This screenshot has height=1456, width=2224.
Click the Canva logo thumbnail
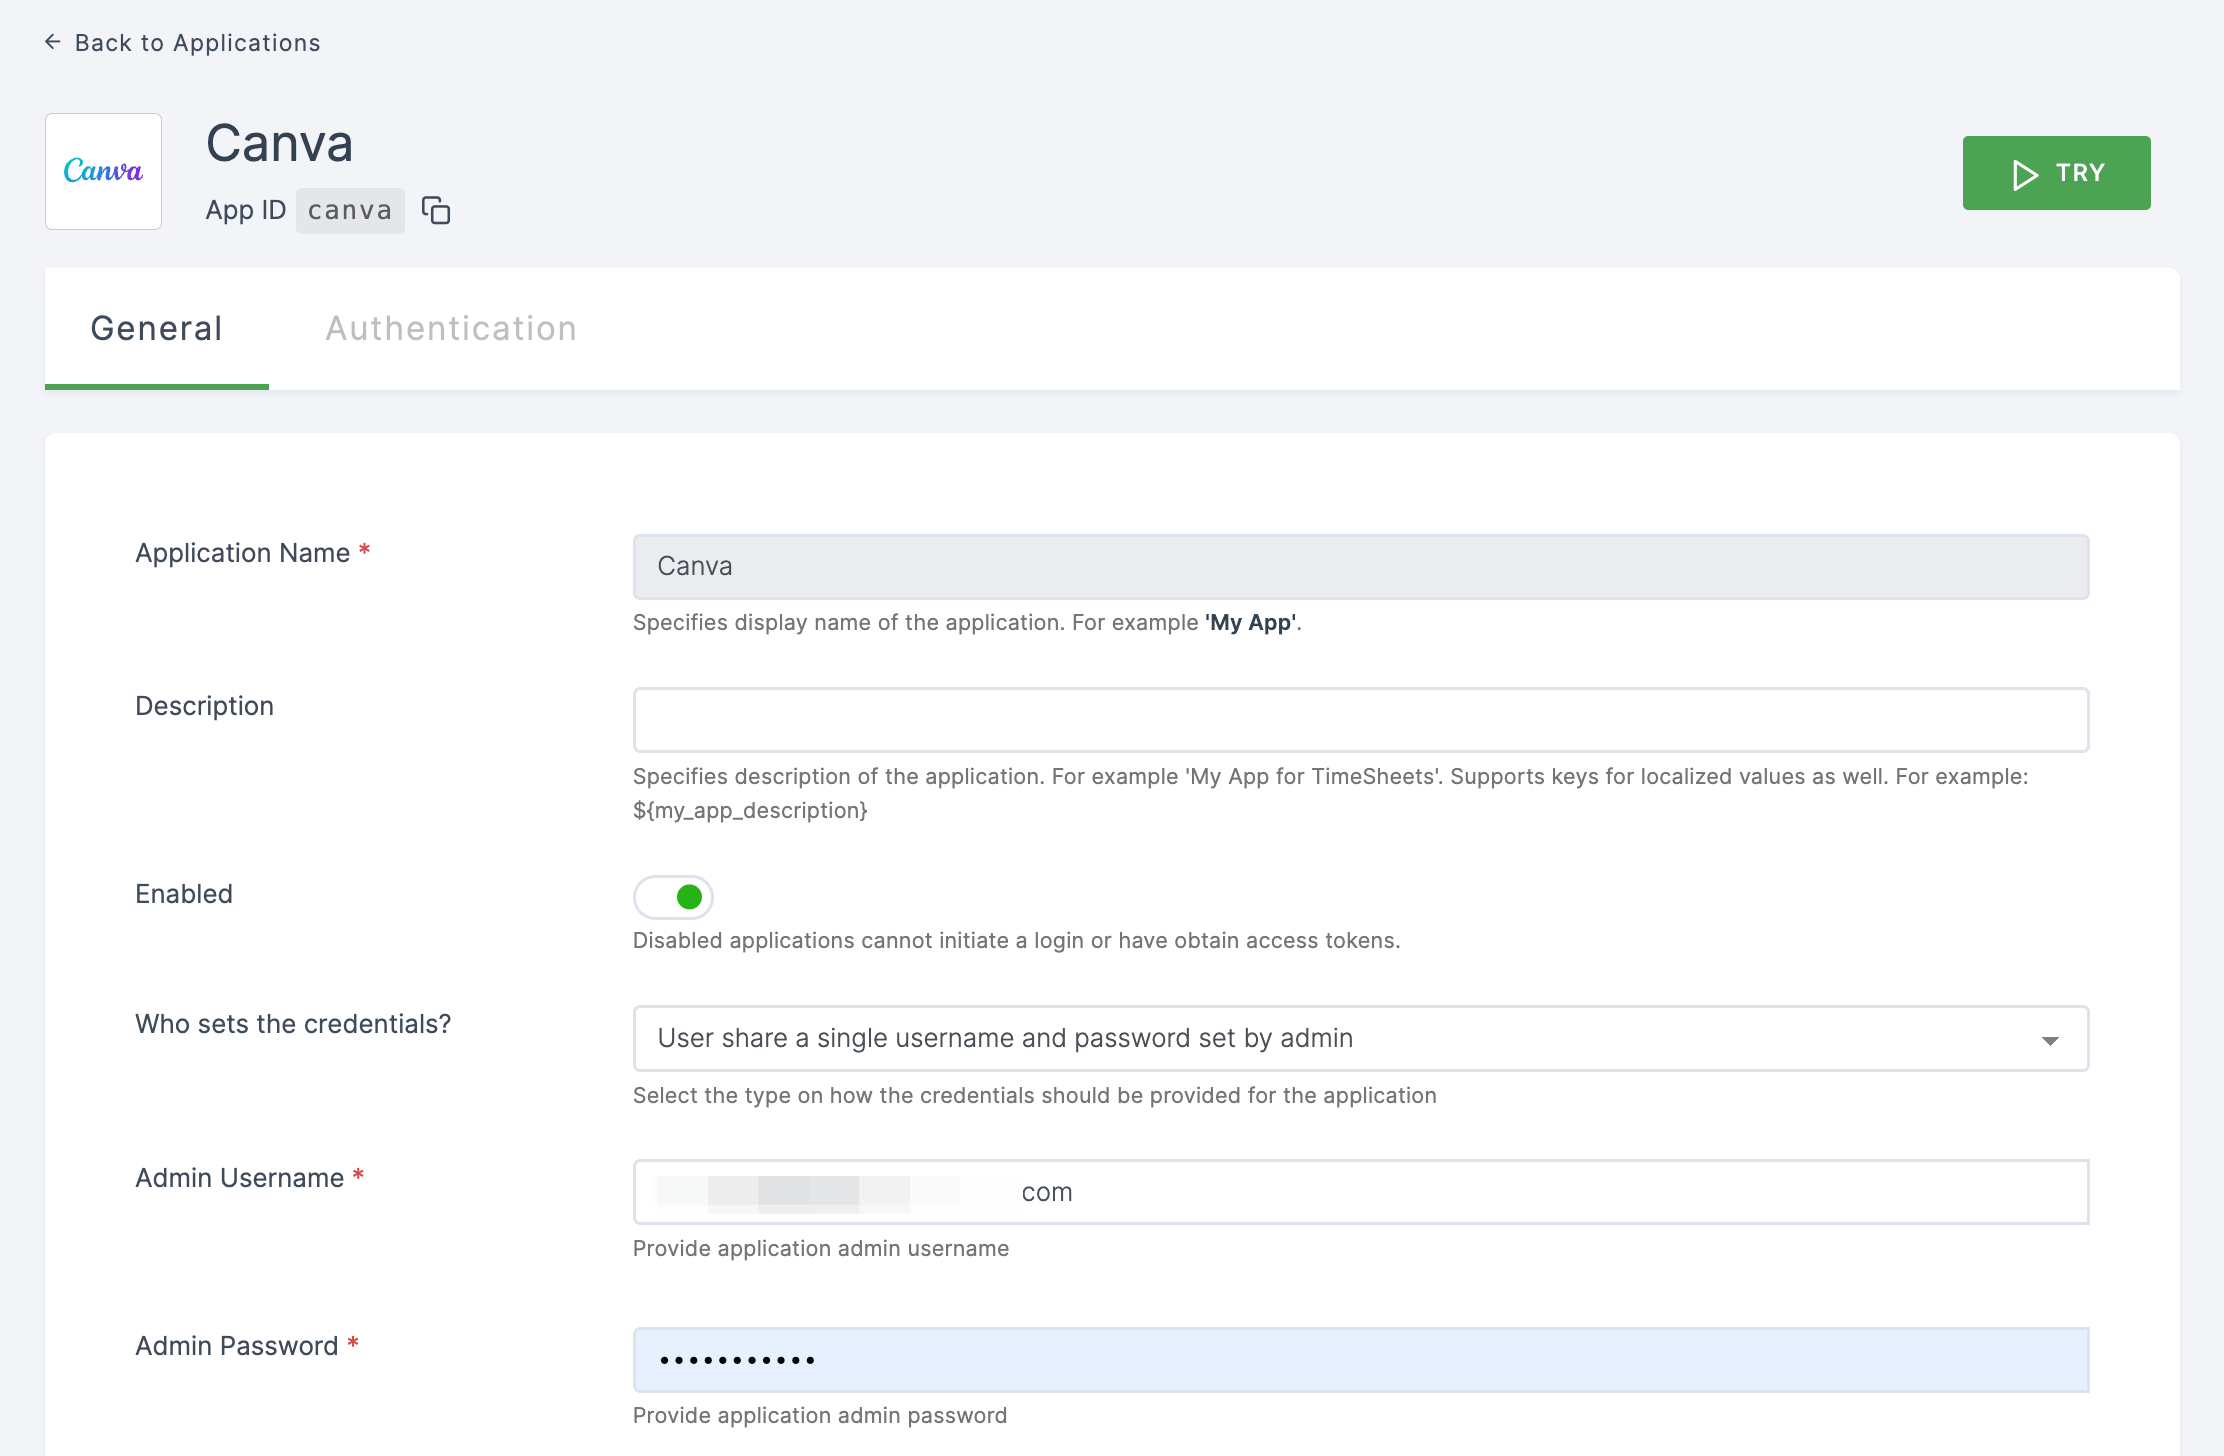[103, 171]
